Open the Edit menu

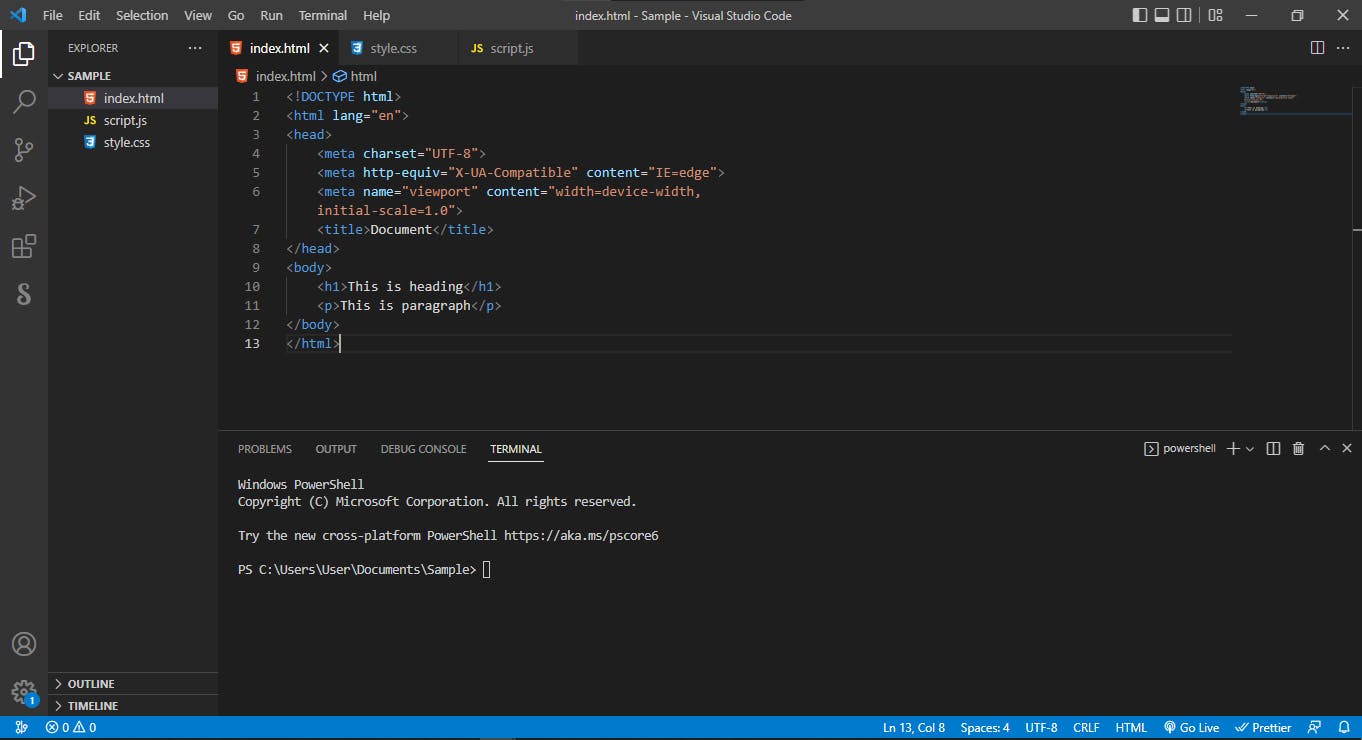pyautogui.click(x=89, y=15)
